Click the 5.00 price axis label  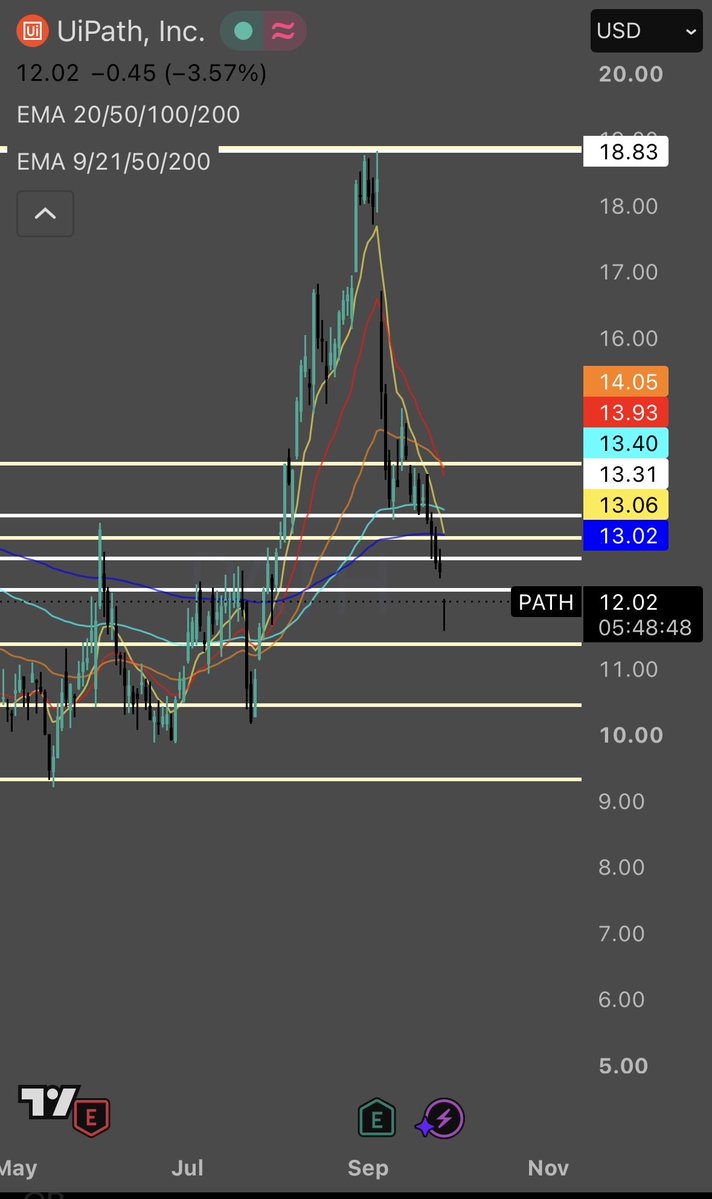pos(623,1066)
